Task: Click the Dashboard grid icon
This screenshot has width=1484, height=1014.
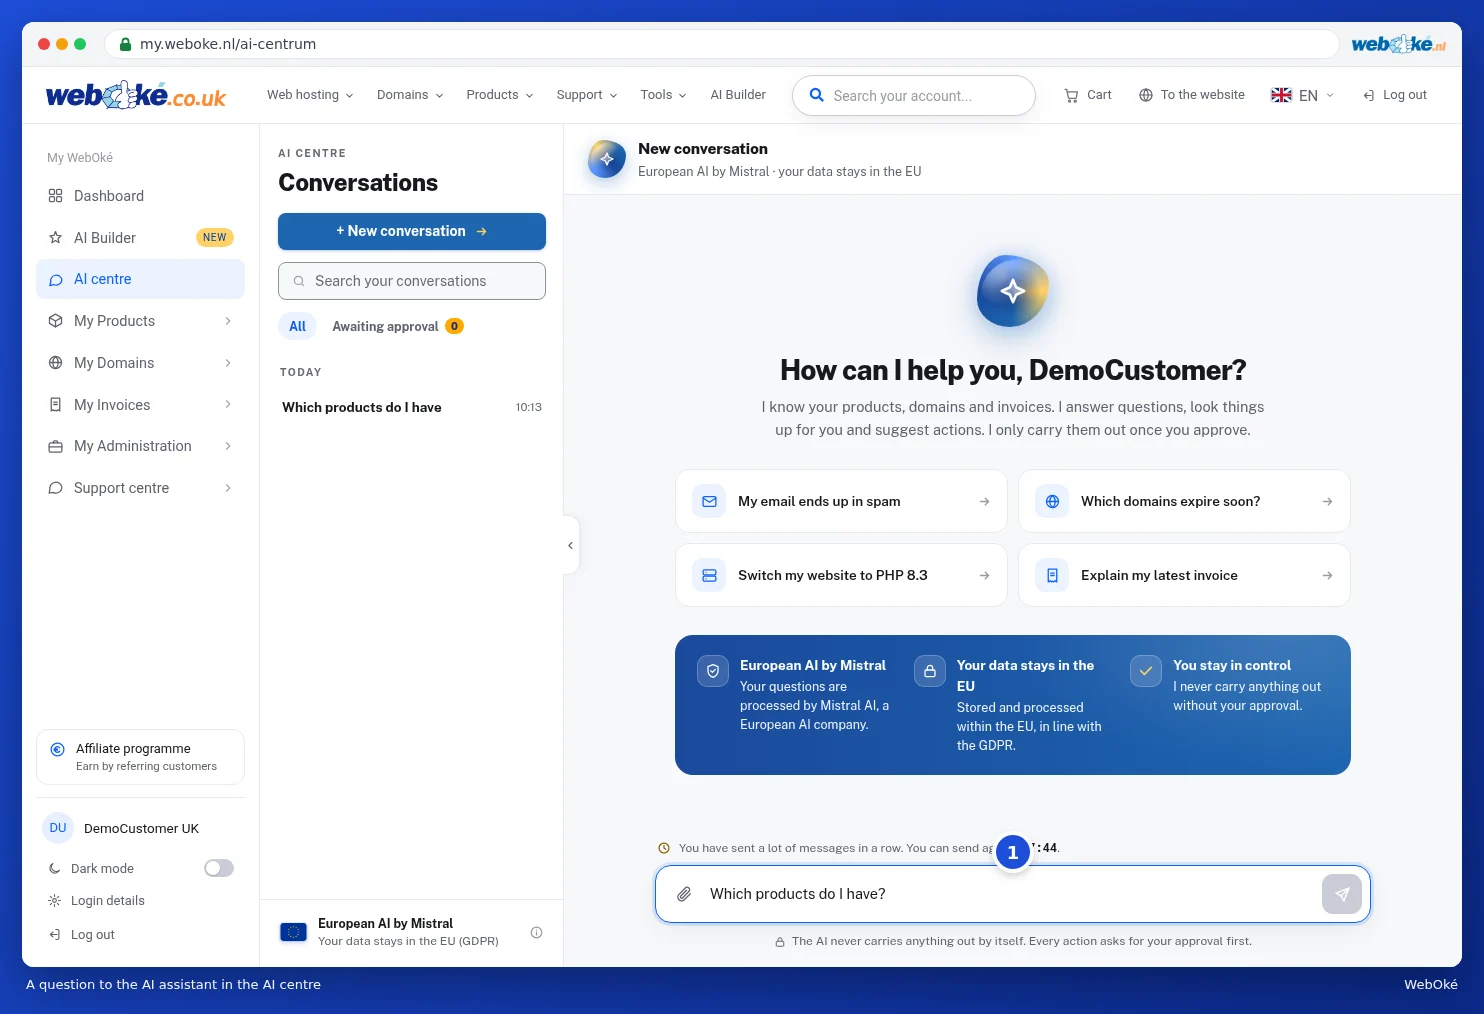Action: tap(55, 196)
